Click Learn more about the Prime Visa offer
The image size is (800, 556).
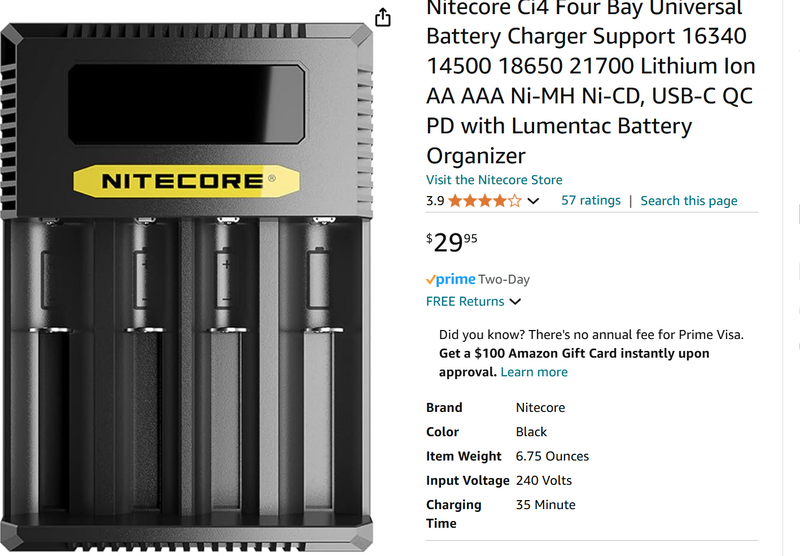click(534, 372)
